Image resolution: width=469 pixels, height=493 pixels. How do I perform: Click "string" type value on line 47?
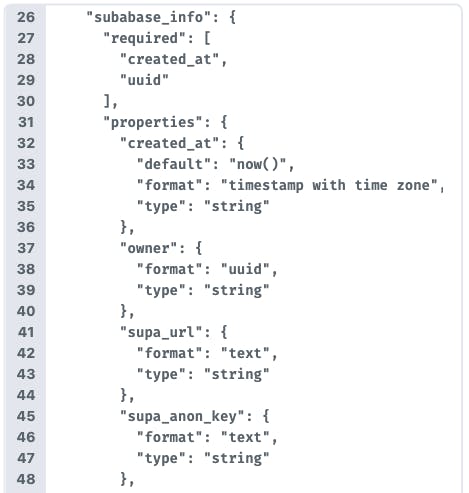[237, 458]
